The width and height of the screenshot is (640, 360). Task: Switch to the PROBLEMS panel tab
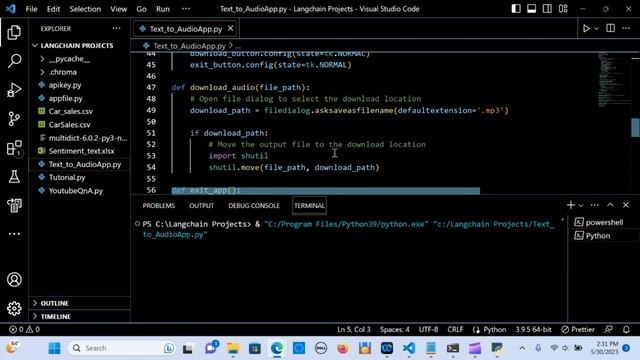tap(159, 205)
